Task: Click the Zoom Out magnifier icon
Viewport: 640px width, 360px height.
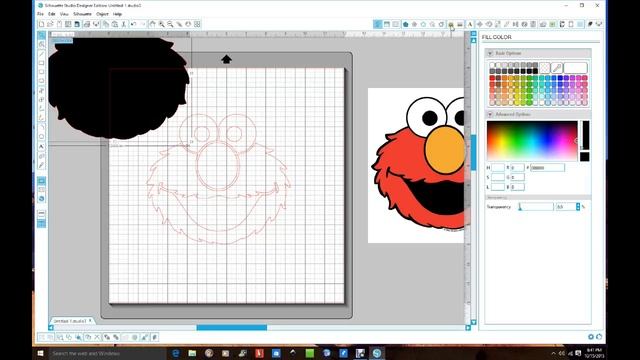Action: click(170, 24)
